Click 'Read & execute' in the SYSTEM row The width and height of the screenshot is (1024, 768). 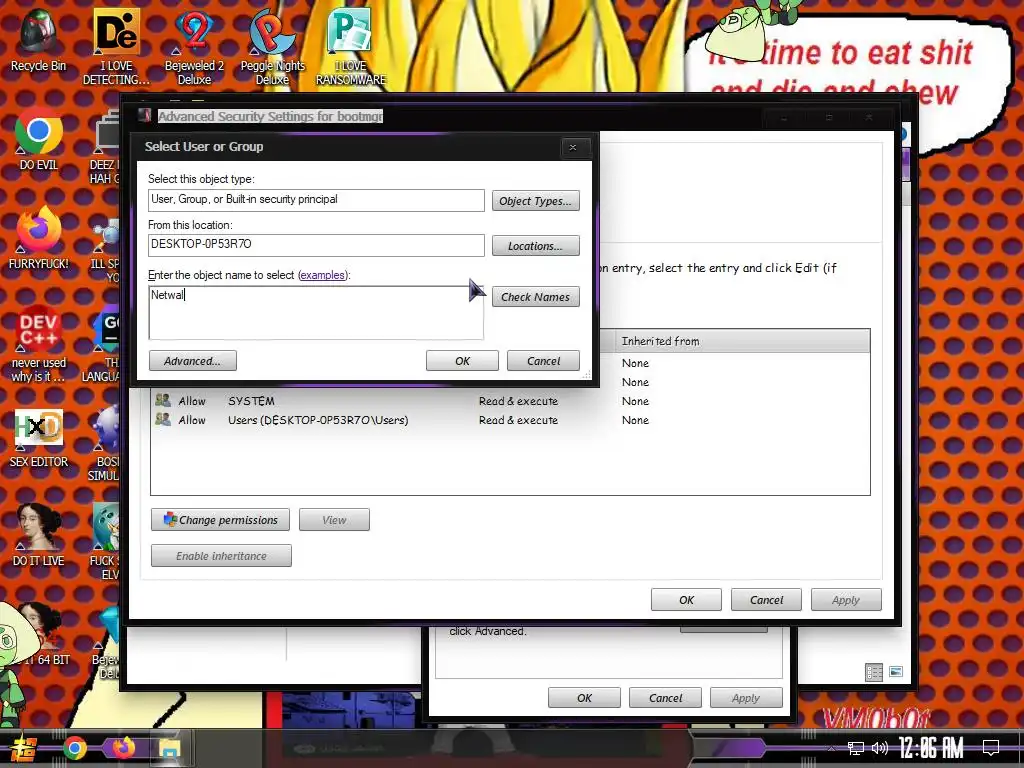coord(518,401)
